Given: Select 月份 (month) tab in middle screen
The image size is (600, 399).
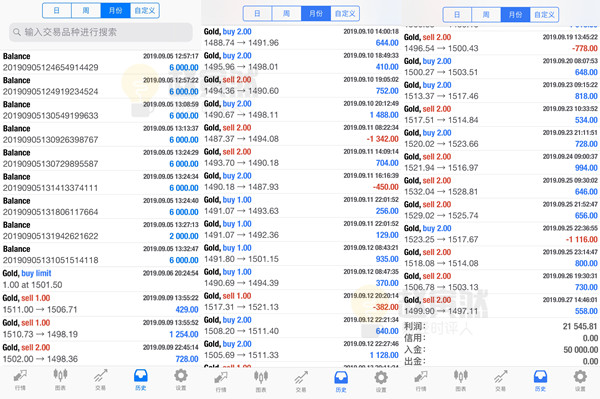Looking at the screenshot, I should (x=316, y=14).
